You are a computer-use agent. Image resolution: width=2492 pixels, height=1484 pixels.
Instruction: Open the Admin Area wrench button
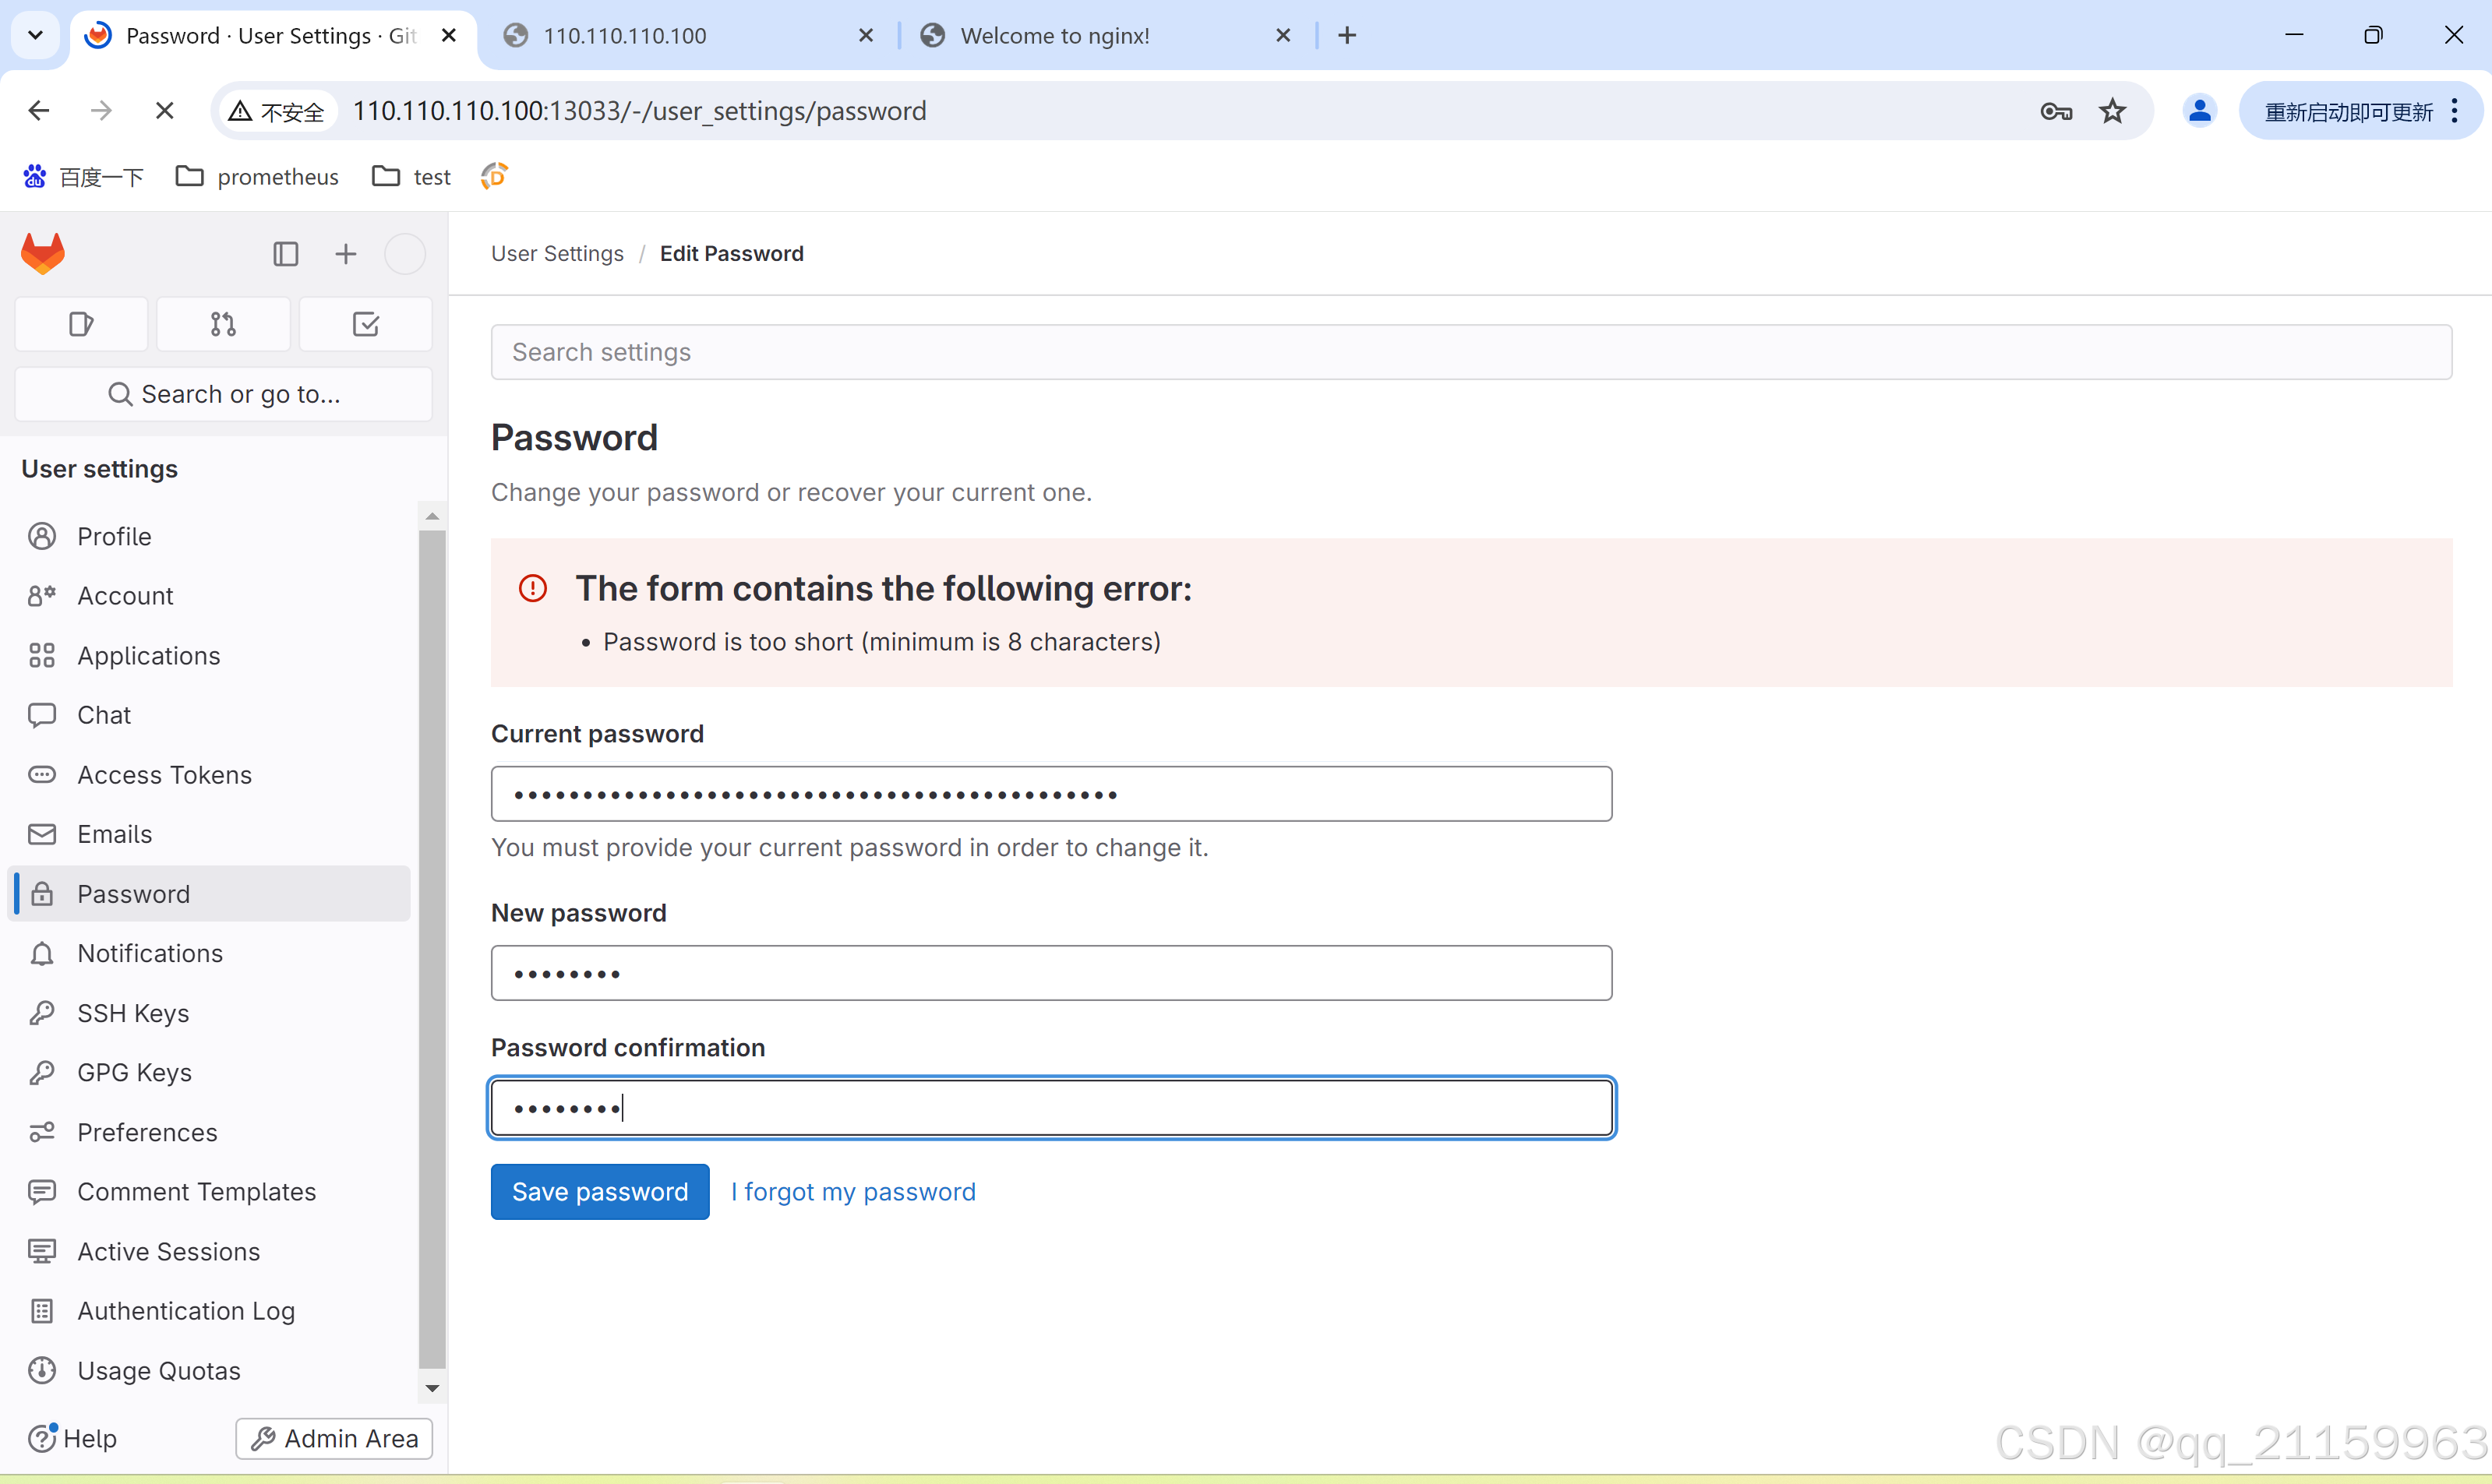[334, 1438]
